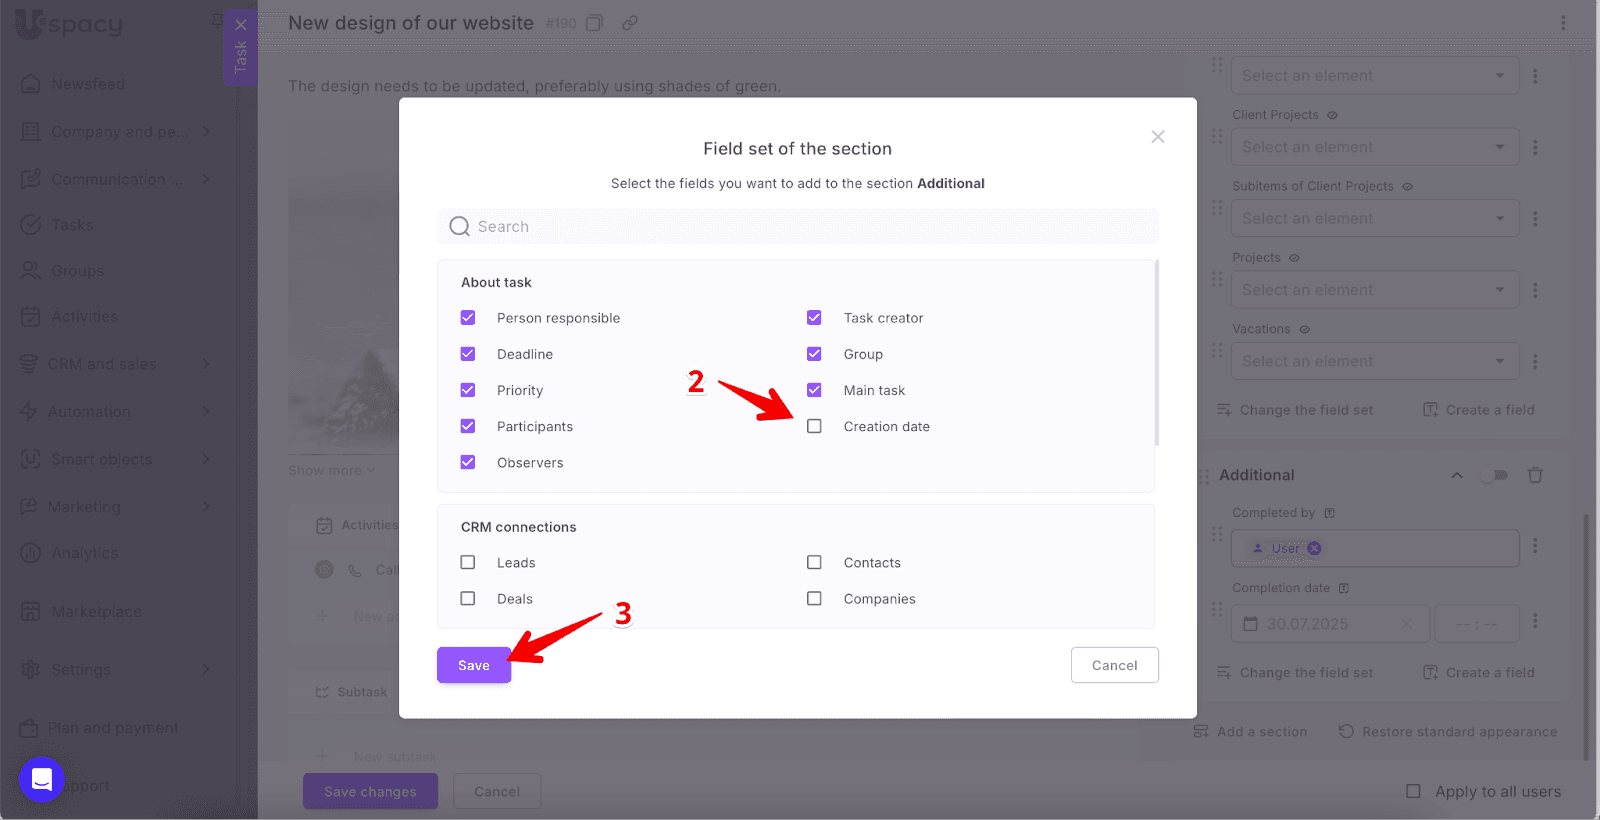Collapse the Additional section chevron
The width and height of the screenshot is (1600, 820).
pos(1457,475)
